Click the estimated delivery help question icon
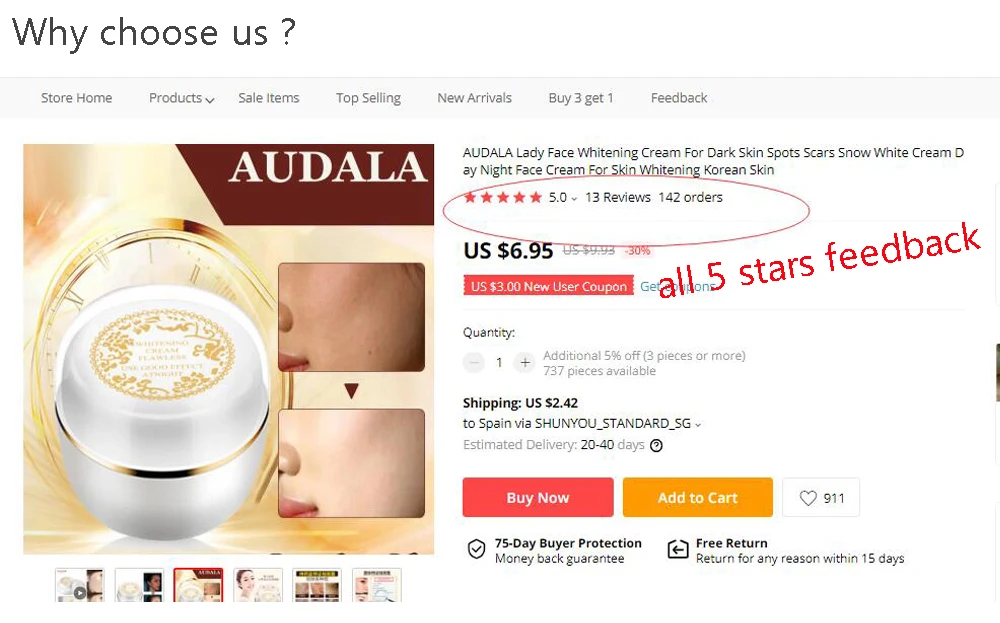The height and width of the screenshot is (623, 1000). 656,446
